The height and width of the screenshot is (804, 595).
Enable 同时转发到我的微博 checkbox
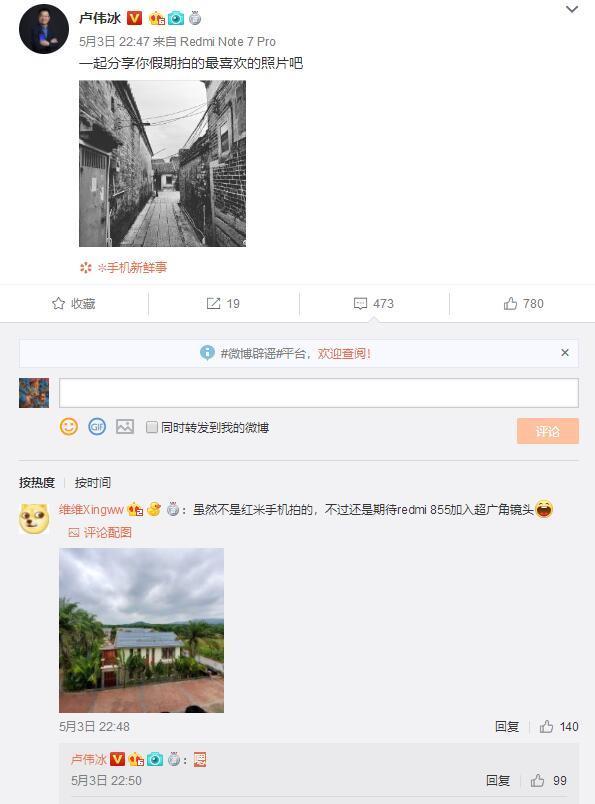click(x=152, y=427)
